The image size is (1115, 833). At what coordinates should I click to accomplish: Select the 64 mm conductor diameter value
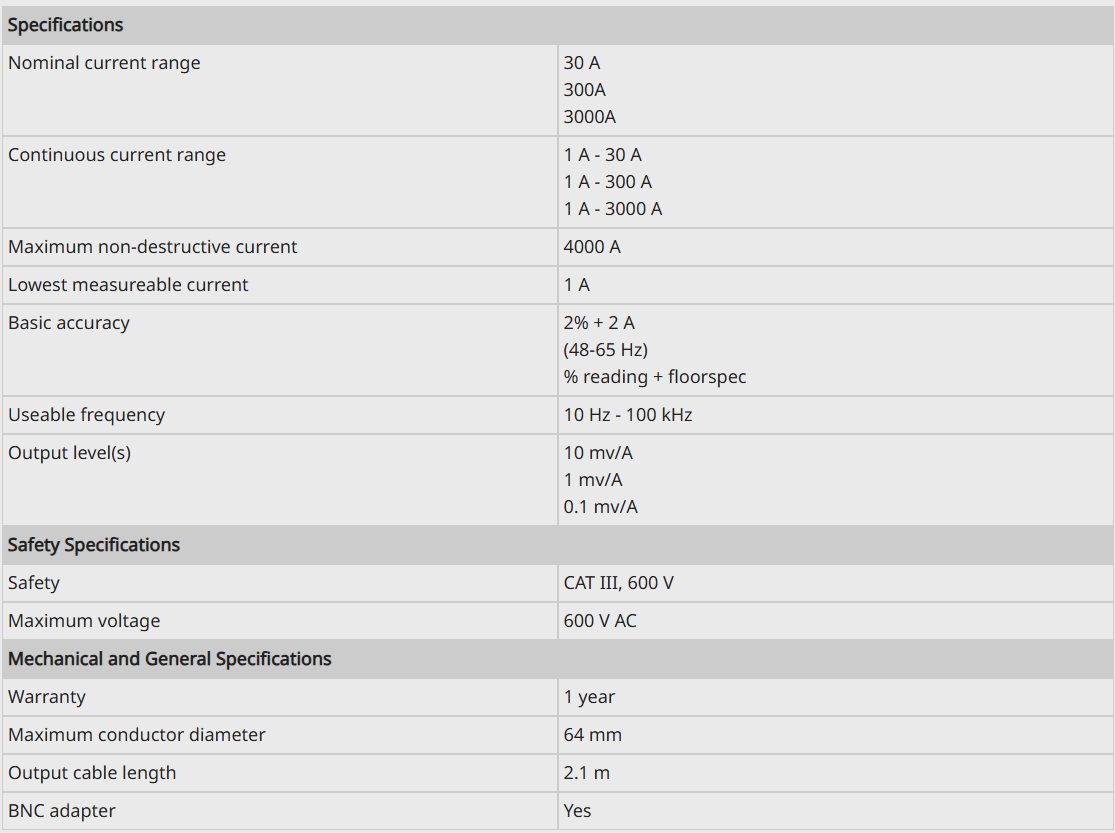coord(592,735)
